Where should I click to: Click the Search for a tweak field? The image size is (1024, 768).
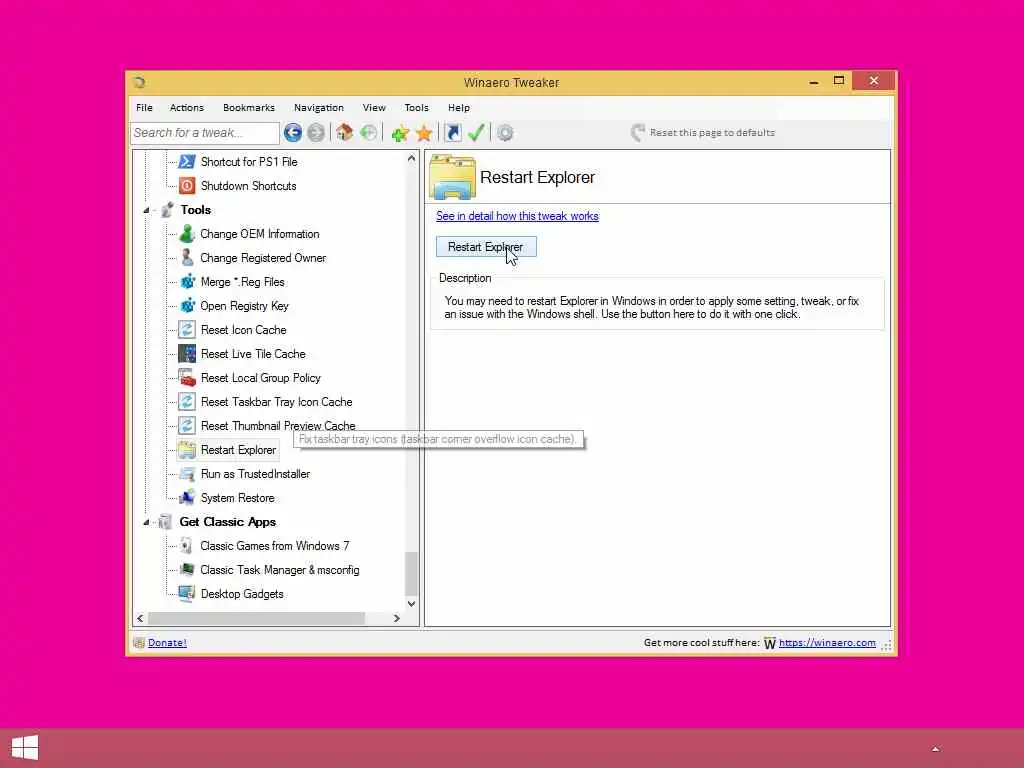click(x=205, y=133)
